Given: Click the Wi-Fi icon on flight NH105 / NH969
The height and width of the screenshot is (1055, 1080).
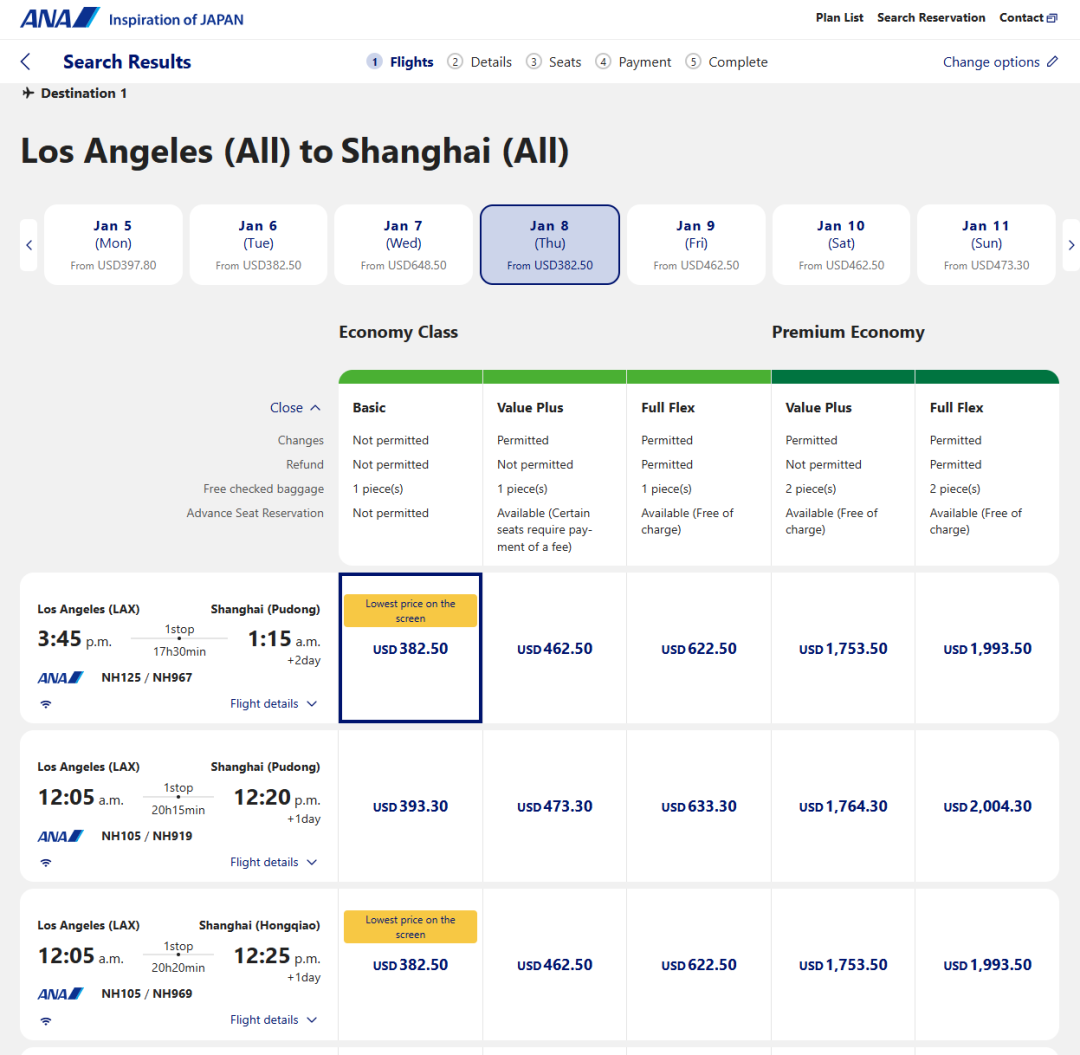Looking at the screenshot, I should [46, 1020].
